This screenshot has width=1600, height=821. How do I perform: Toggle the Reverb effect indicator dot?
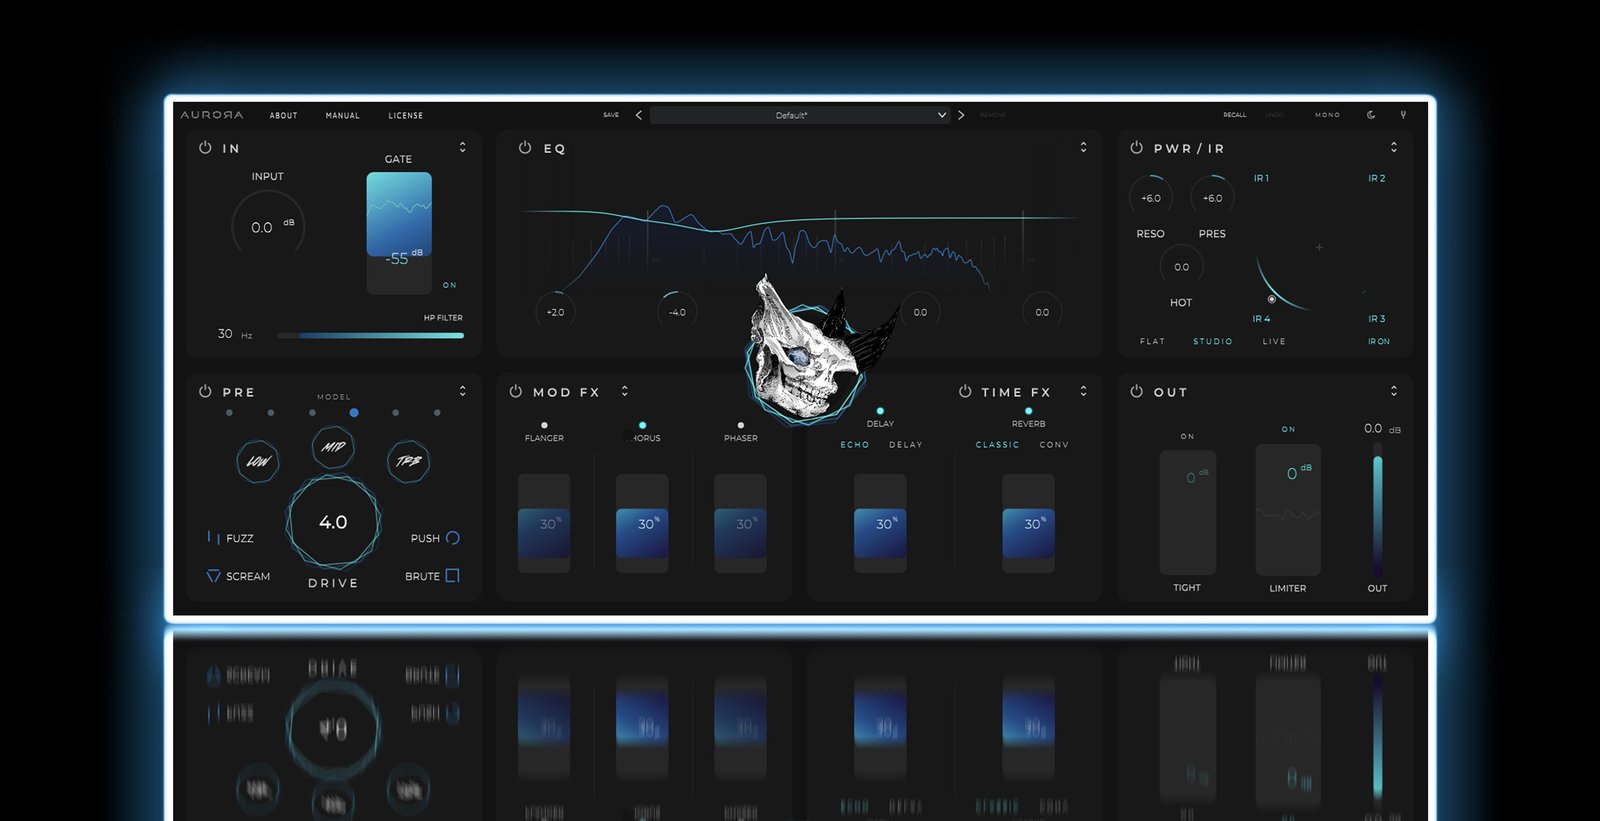tap(1028, 411)
